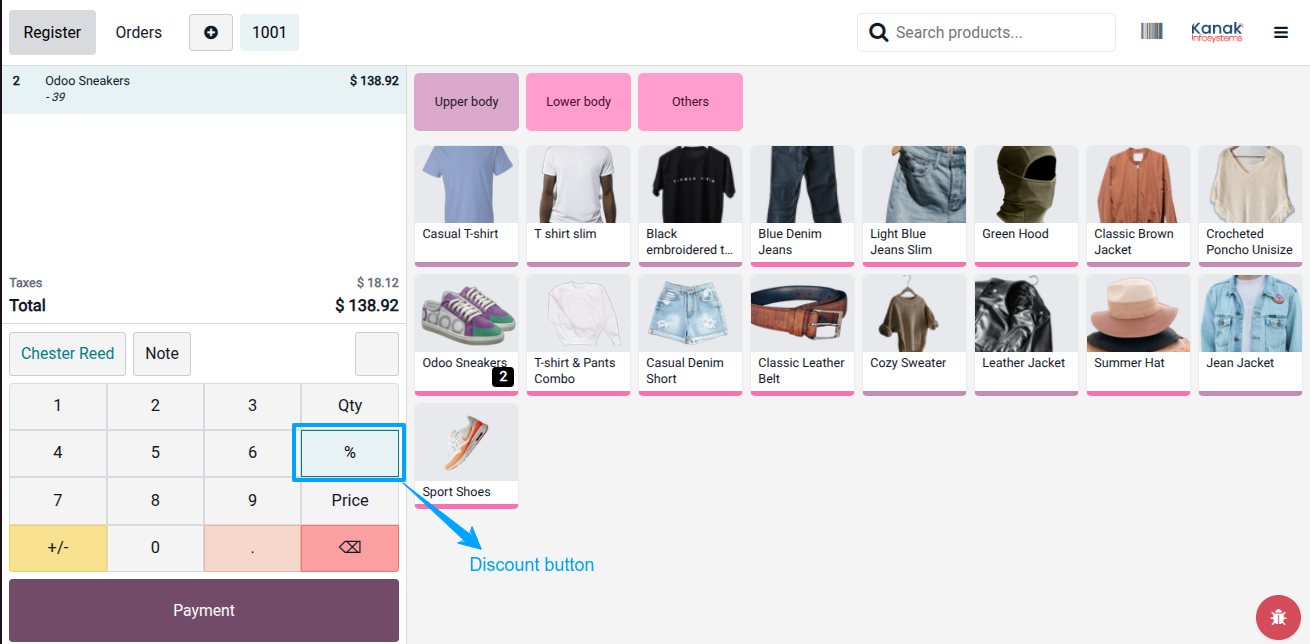
Task: Open the hamburger menu icon
Action: pyautogui.click(x=1281, y=32)
